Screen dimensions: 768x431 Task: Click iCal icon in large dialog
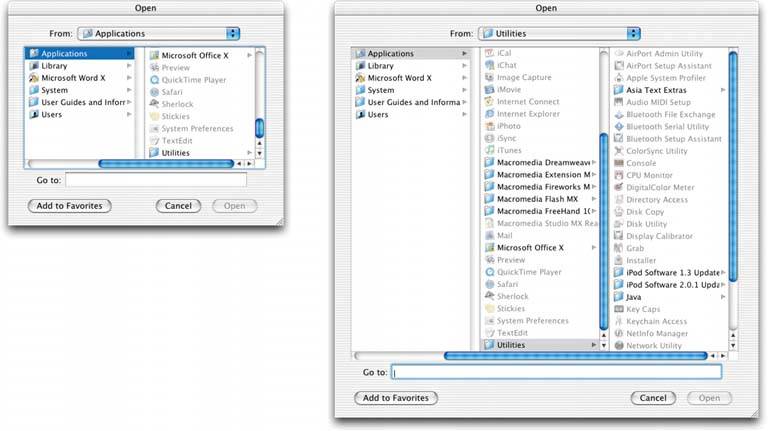click(x=489, y=53)
